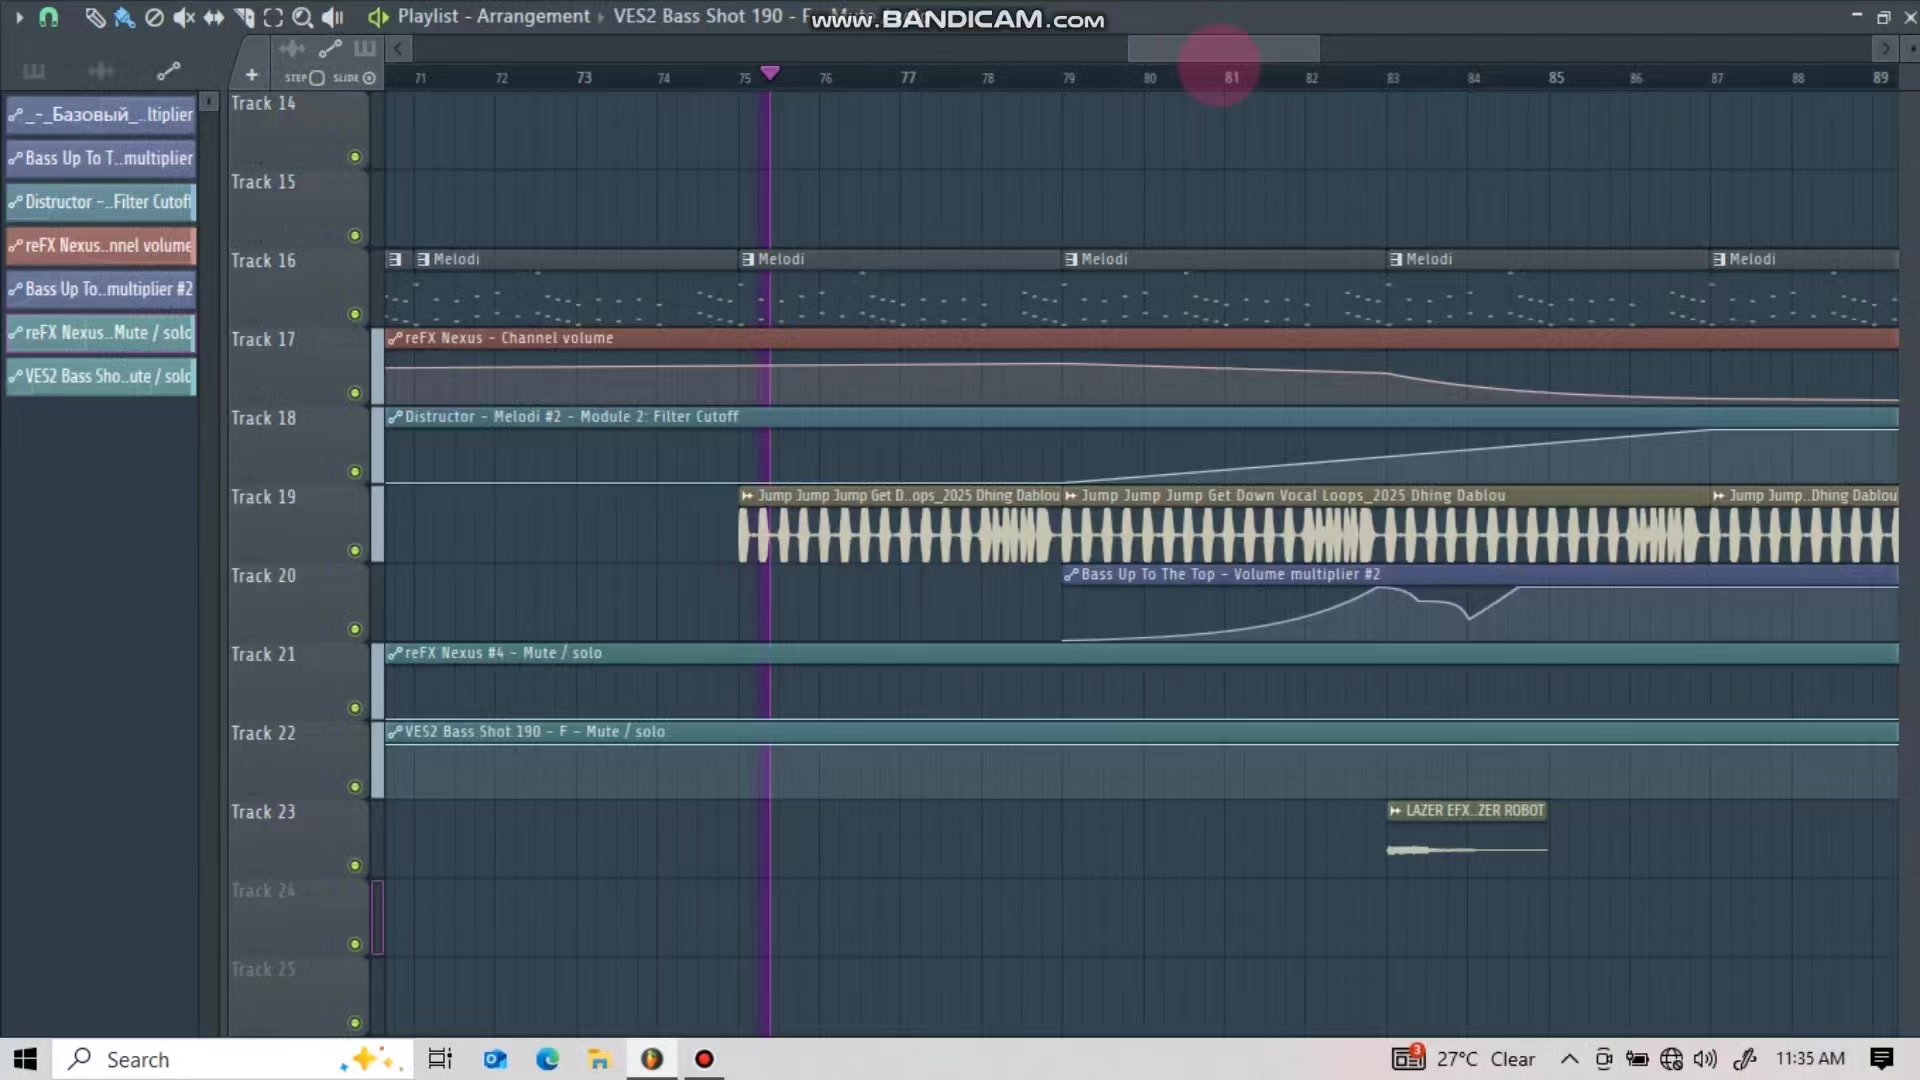Open menu of Distructor Filter Cutoff clip
1920x1080 pixels.
pos(395,417)
